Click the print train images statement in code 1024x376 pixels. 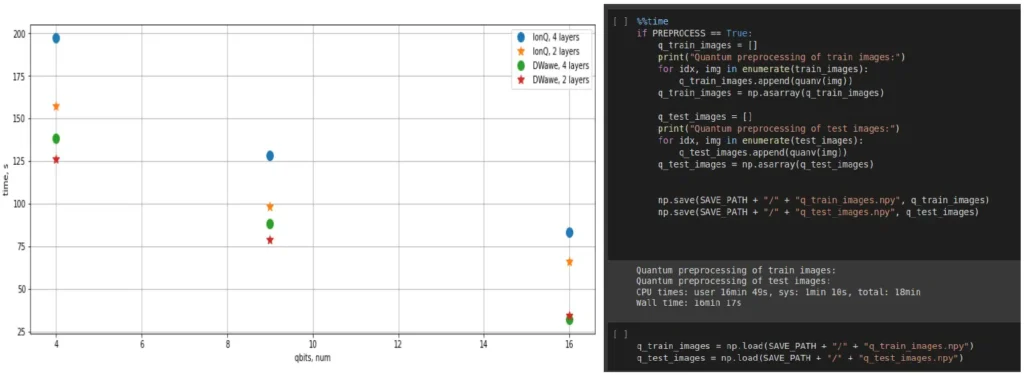click(x=781, y=57)
